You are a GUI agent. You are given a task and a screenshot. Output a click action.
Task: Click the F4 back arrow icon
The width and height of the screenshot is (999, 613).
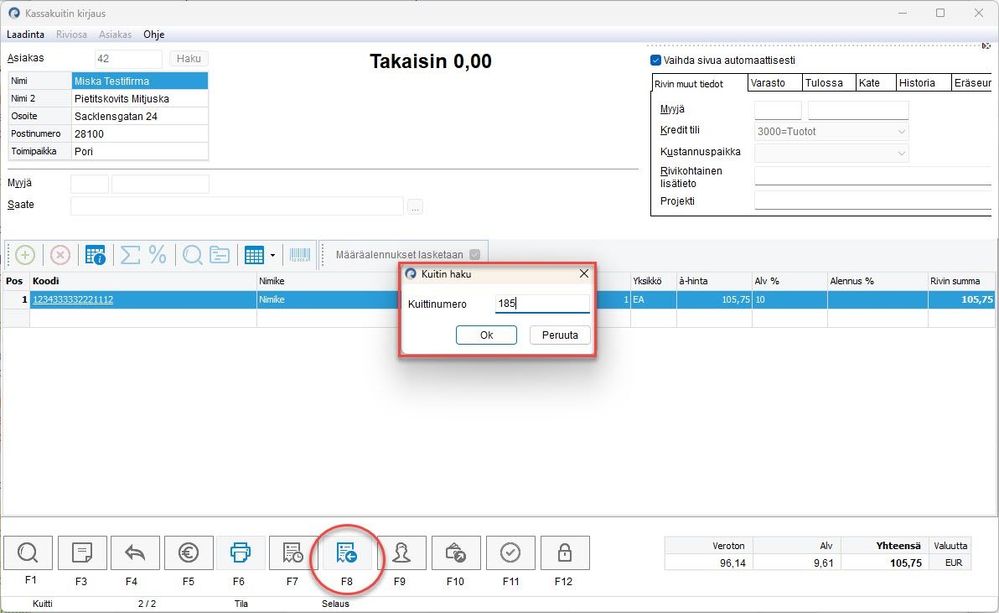(135, 553)
